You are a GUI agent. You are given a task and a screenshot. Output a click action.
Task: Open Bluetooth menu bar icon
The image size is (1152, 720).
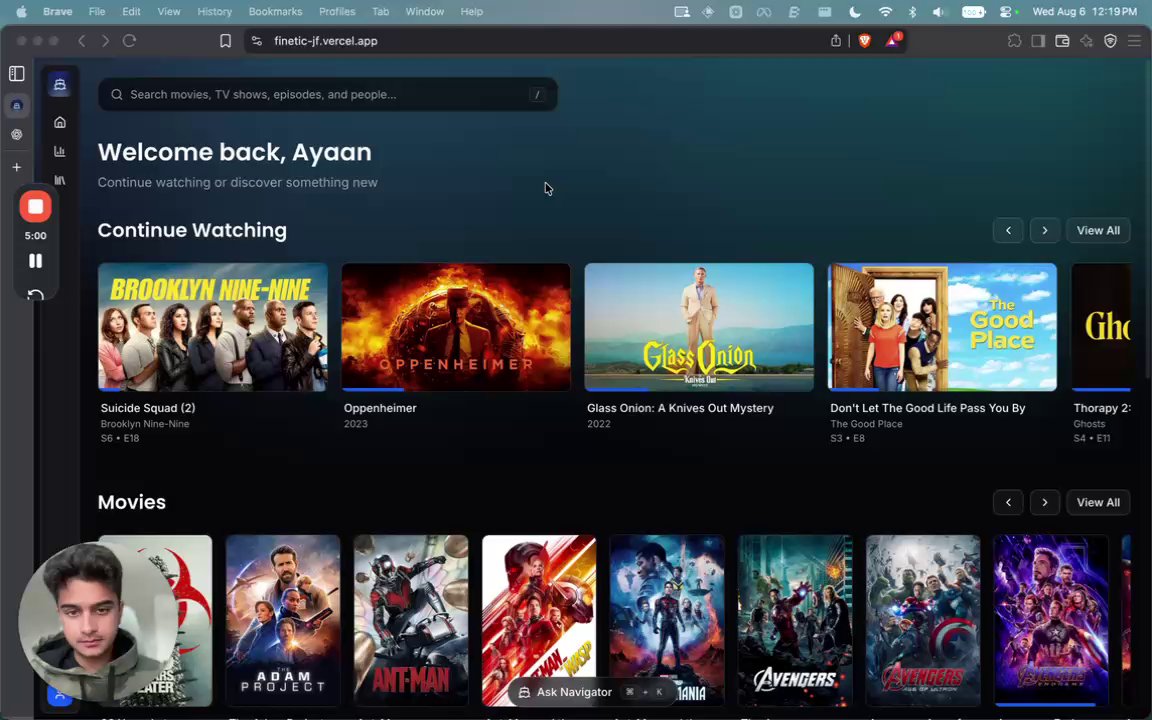click(x=912, y=12)
